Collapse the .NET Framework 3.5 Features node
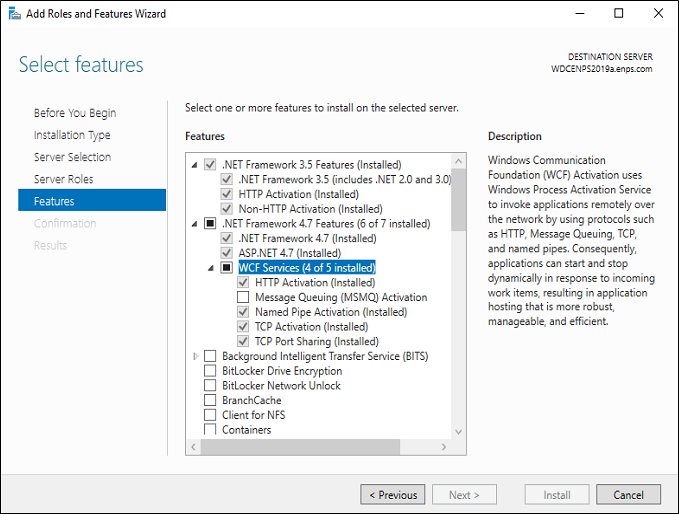Screen dimensions: 679x514 [194, 165]
